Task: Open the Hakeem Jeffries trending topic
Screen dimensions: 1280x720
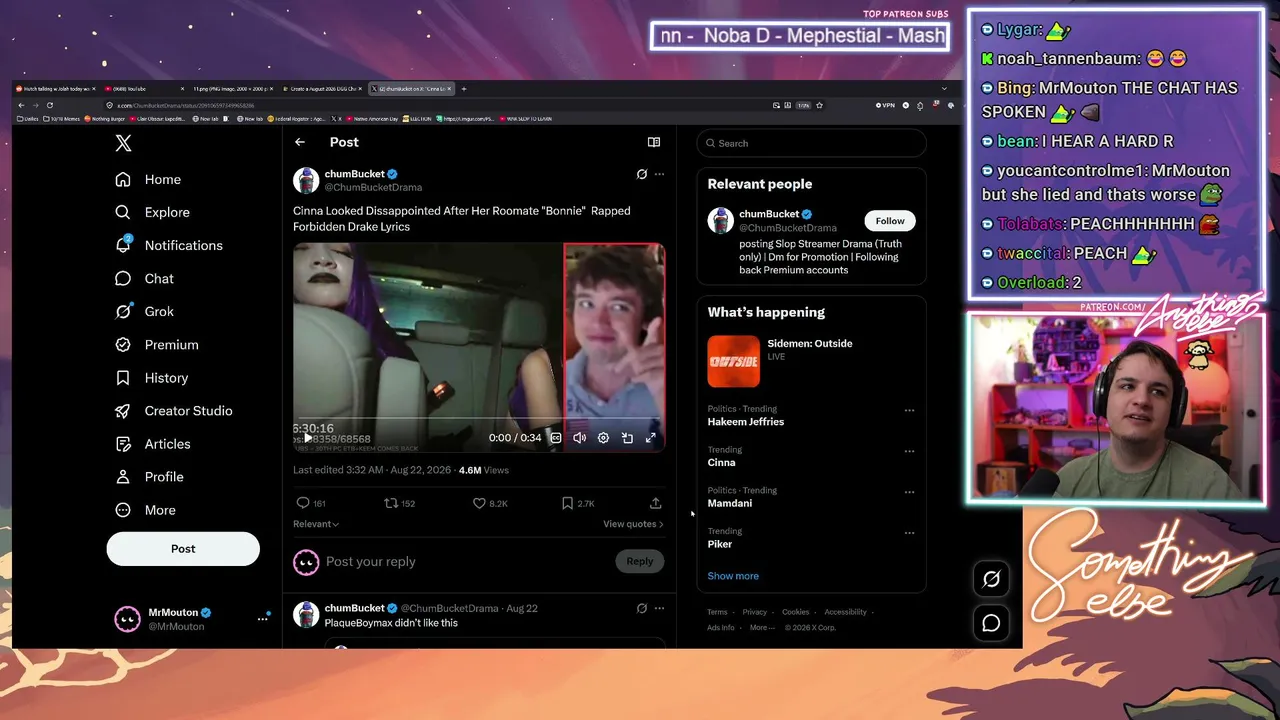Action: 746,422
